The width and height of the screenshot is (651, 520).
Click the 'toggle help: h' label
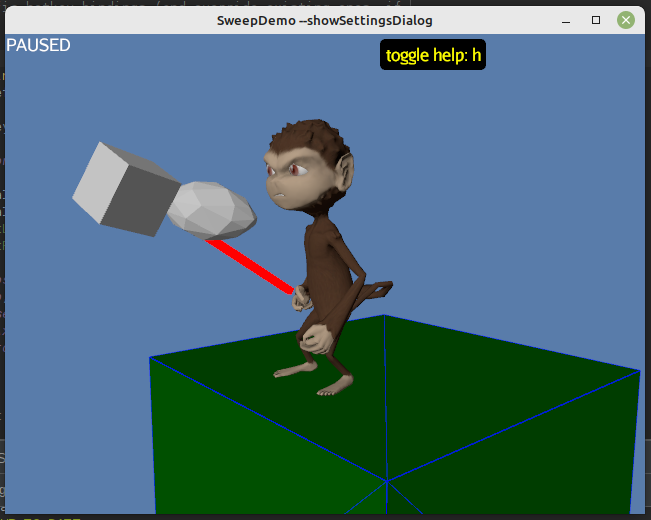point(433,55)
